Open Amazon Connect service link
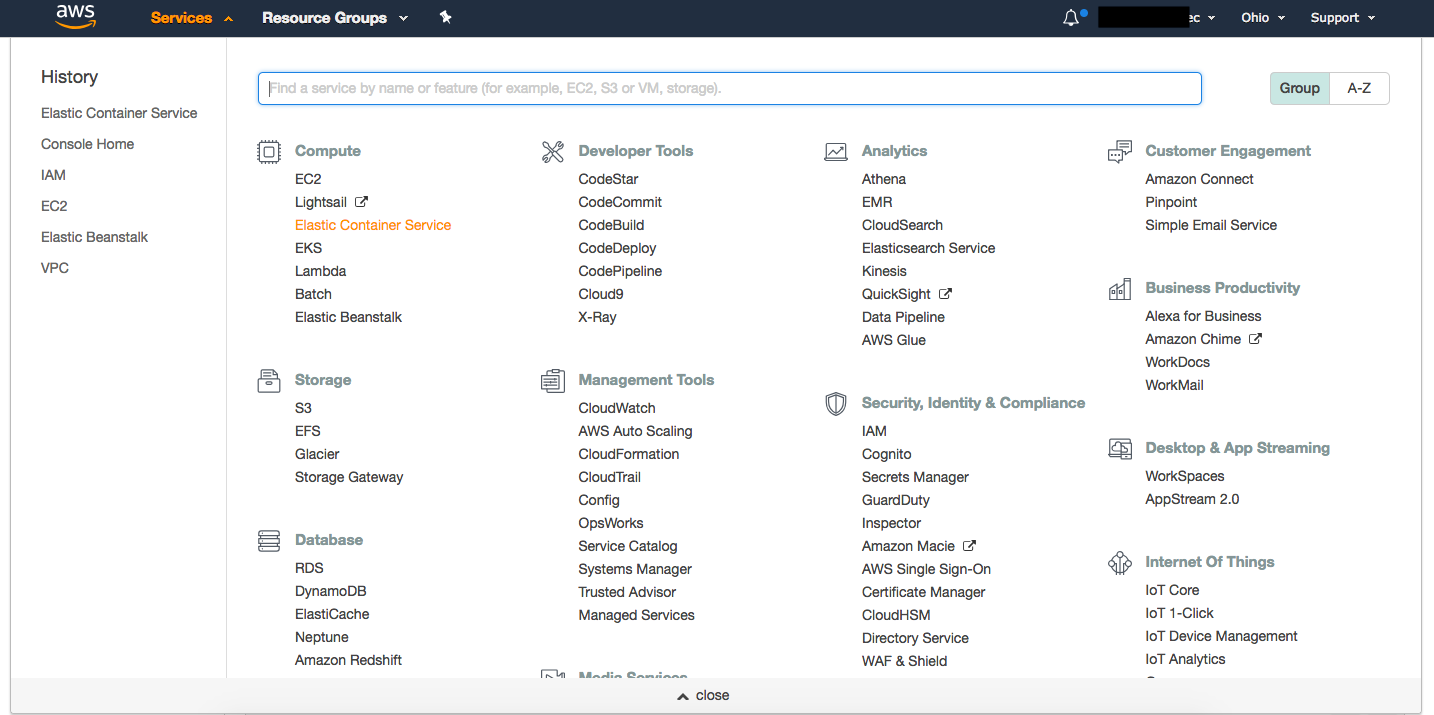This screenshot has height=715, width=1434. coord(1199,179)
